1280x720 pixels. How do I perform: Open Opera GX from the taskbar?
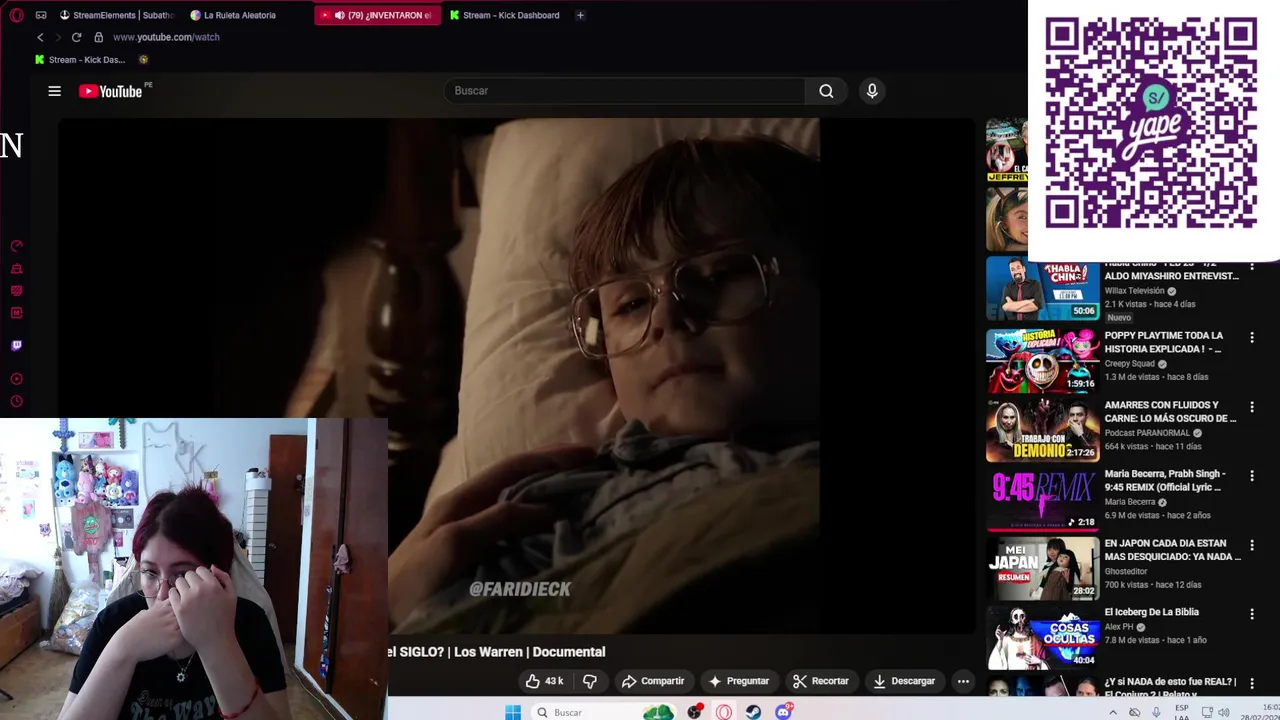[724, 712]
